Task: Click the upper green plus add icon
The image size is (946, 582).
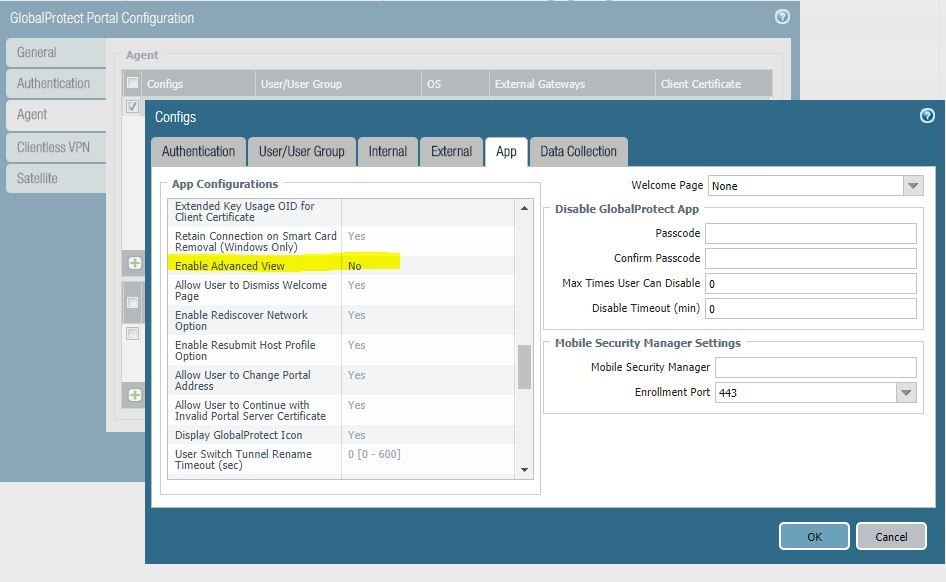Action: [x=134, y=263]
